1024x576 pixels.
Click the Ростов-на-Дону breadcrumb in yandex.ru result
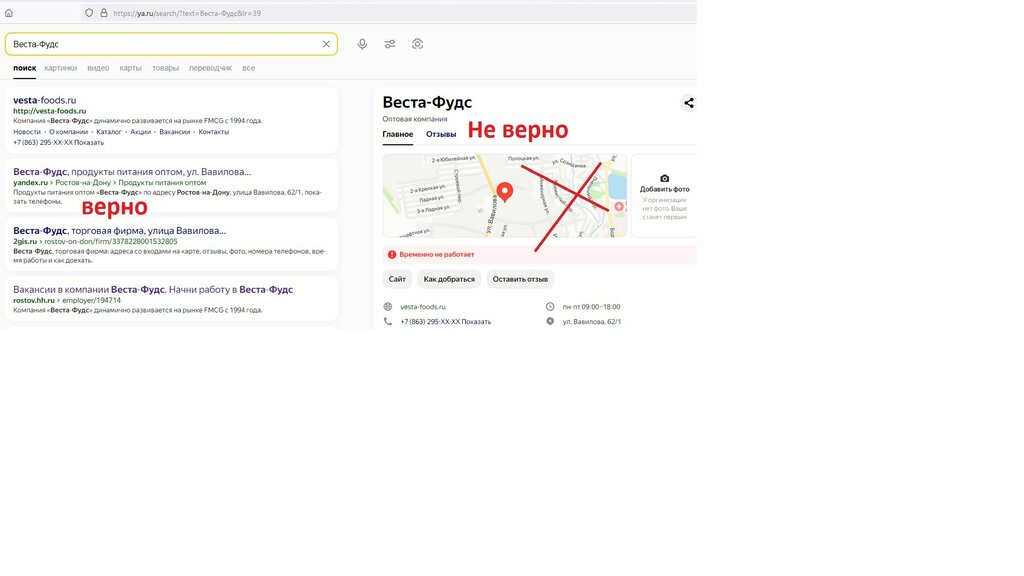click(x=83, y=183)
